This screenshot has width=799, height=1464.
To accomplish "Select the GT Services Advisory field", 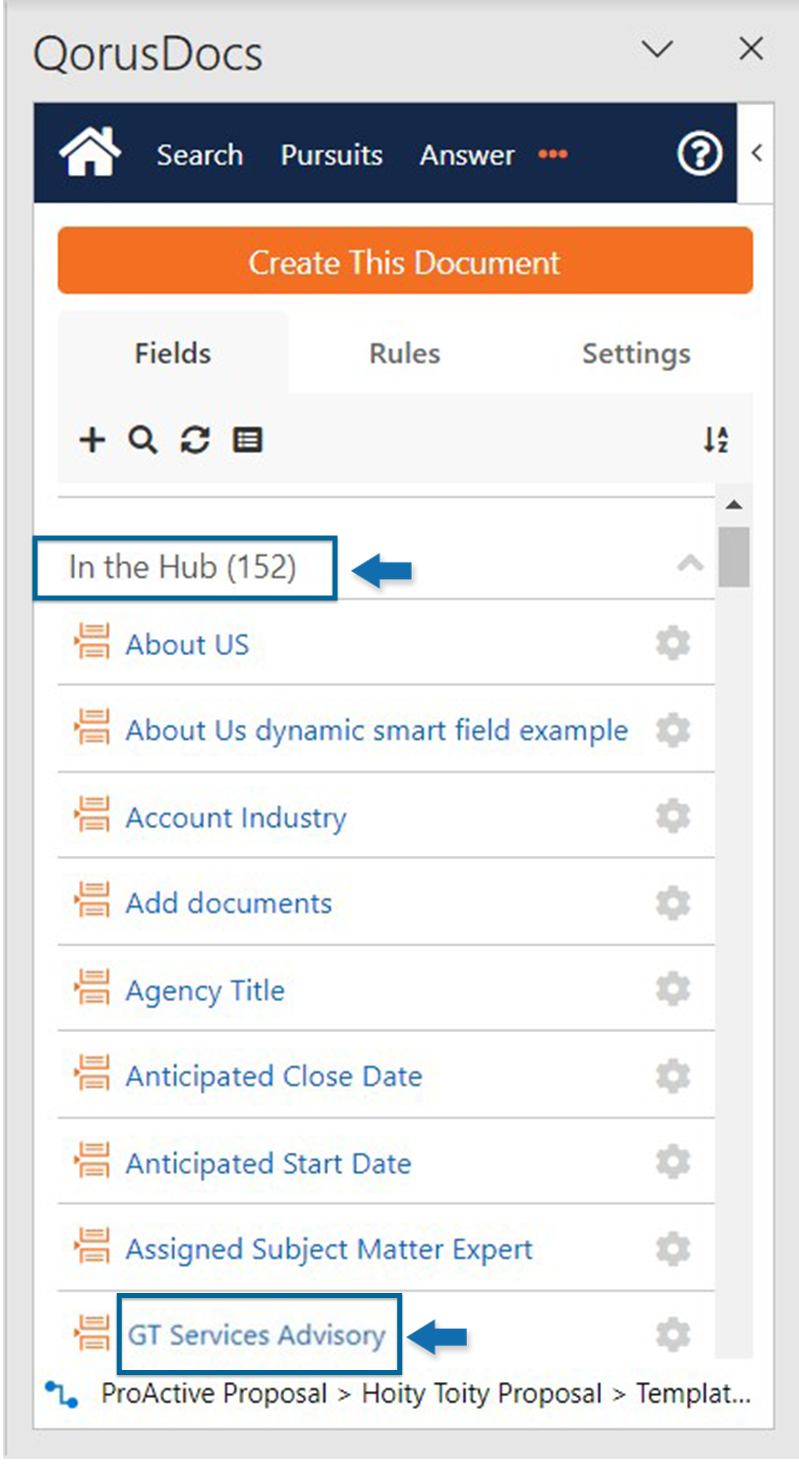I will point(257,1334).
